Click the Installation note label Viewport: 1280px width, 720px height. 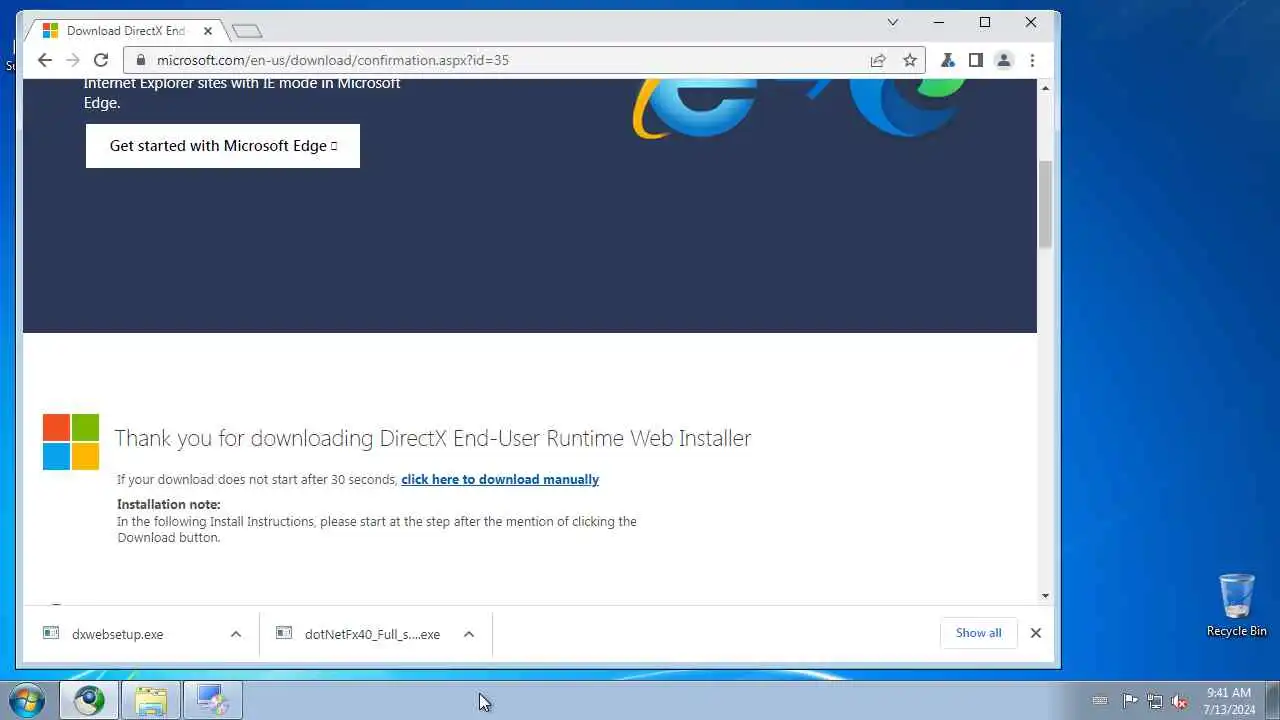(168, 504)
